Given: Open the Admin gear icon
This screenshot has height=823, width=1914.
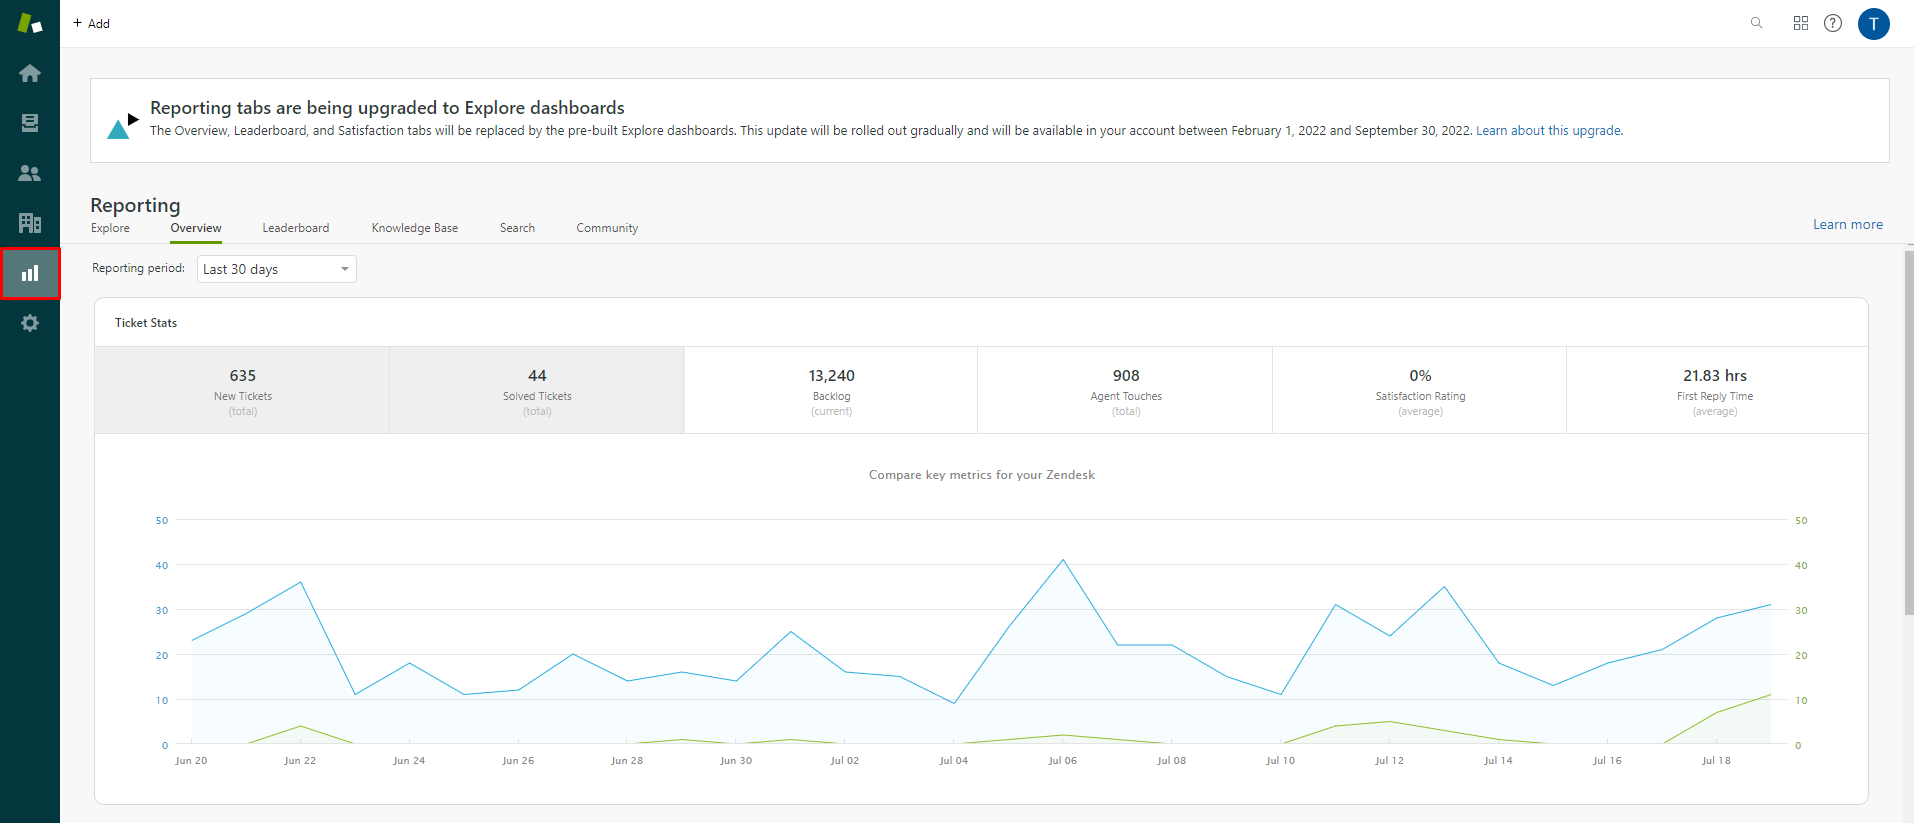Looking at the screenshot, I should click(30, 323).
